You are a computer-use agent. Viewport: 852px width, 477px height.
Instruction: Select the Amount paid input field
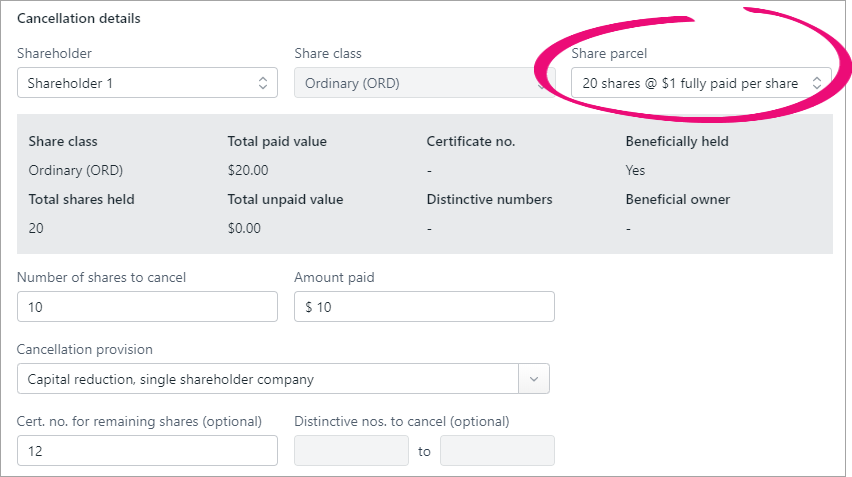[x=424, y=307]
